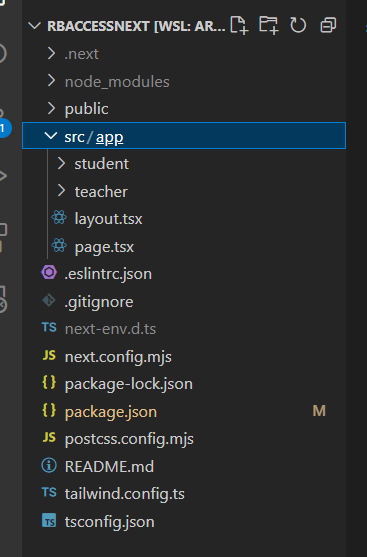Click the M modified badge on package.json

coord(319,411)
